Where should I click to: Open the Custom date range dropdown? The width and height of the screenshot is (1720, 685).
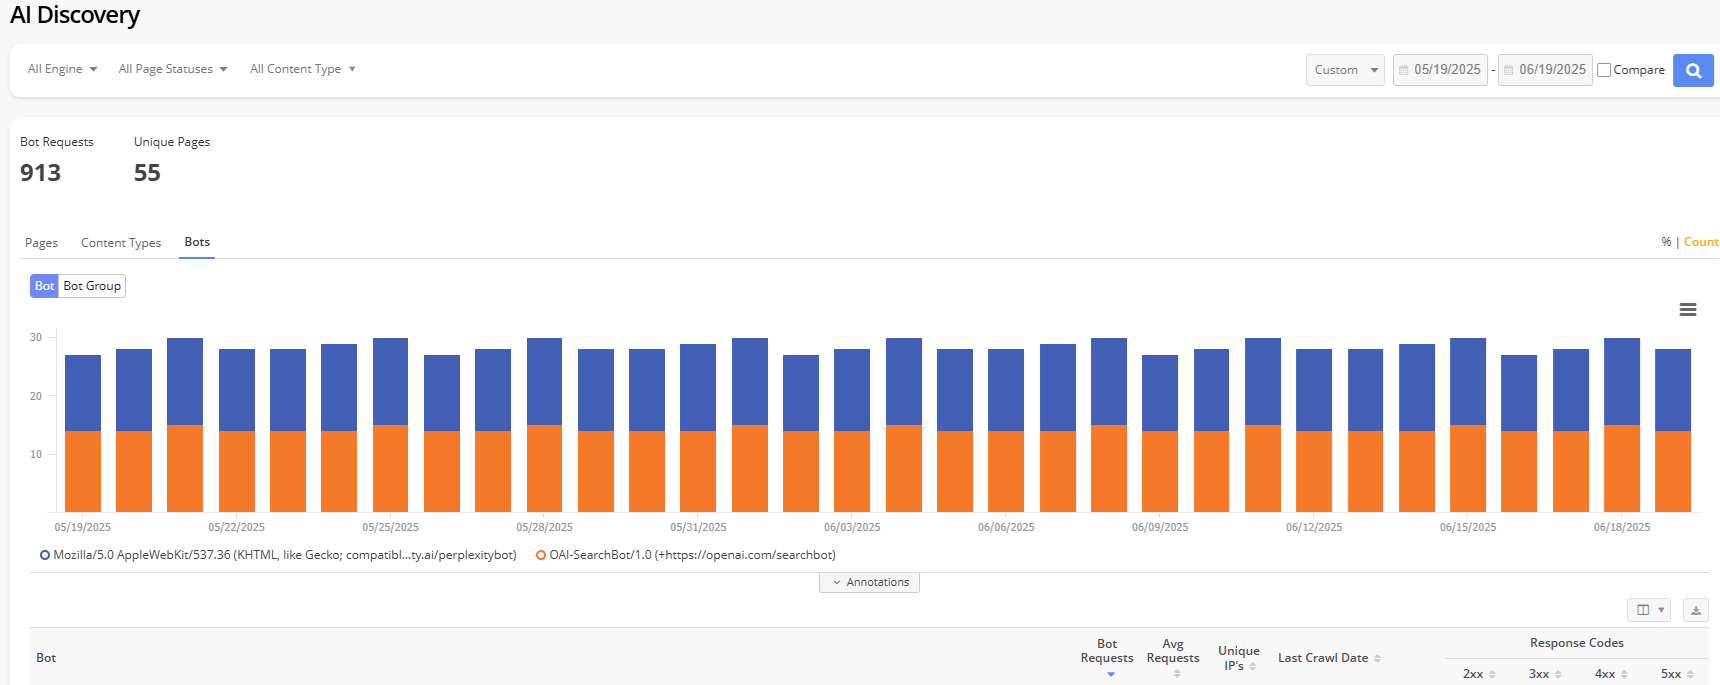[x=1345, y=70]
